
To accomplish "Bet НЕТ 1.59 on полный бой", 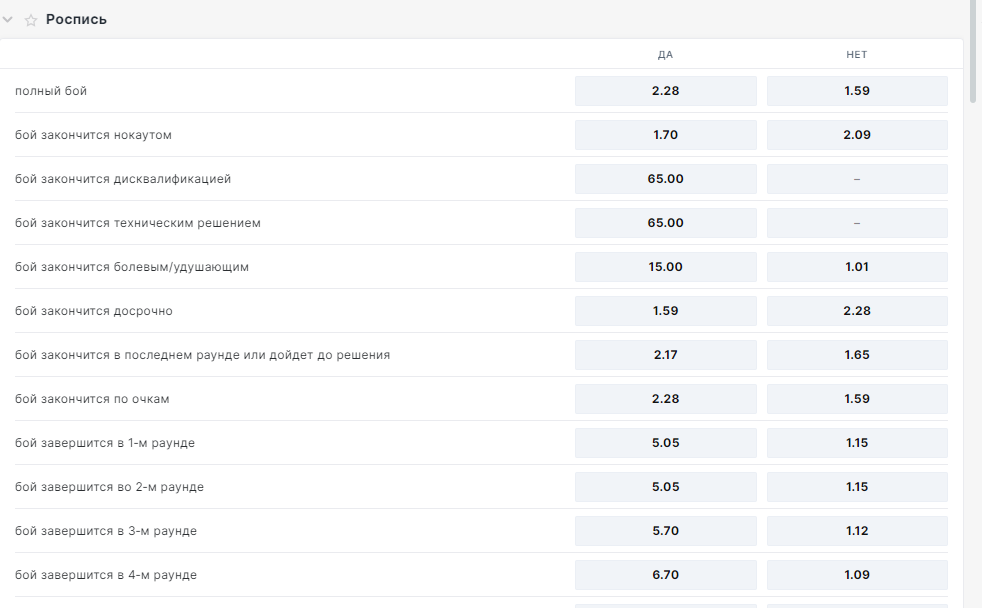I will [x=857, y=91].
